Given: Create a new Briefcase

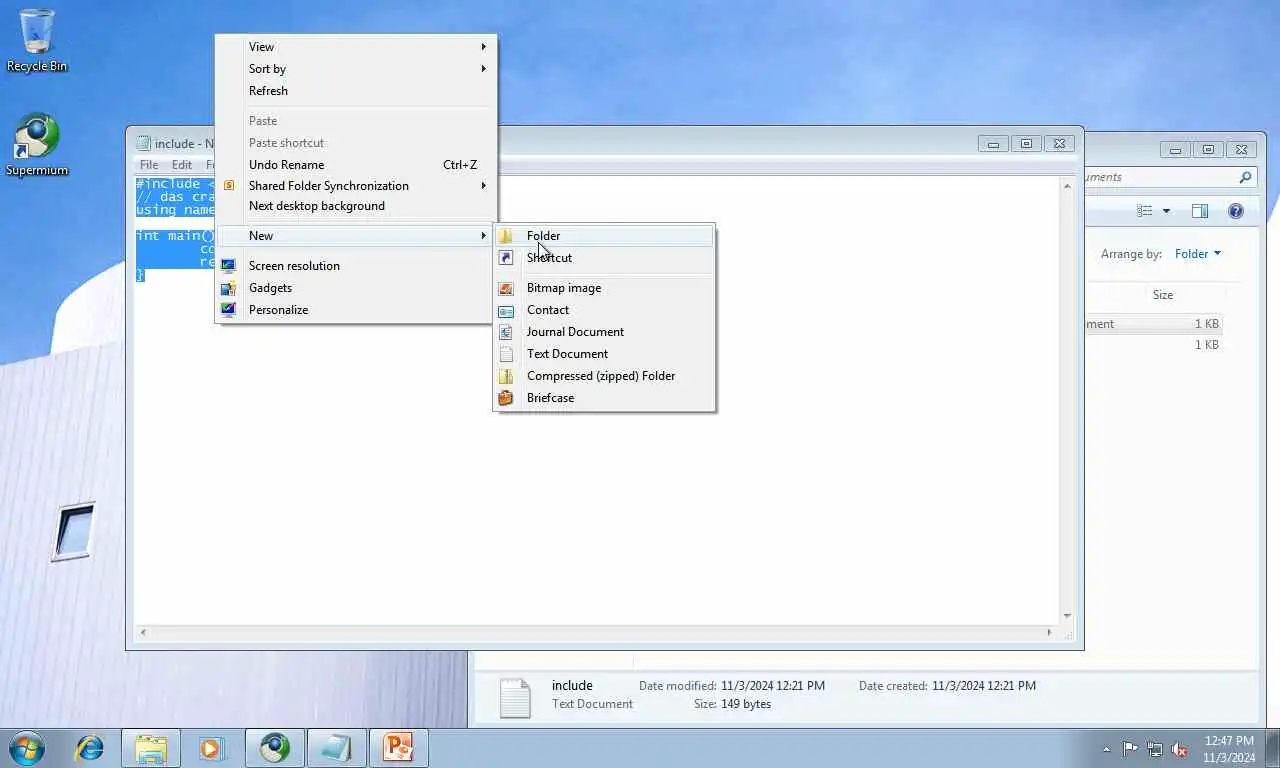Looking at the screenshot, I should pyautogui.click(x=604, y=398).
